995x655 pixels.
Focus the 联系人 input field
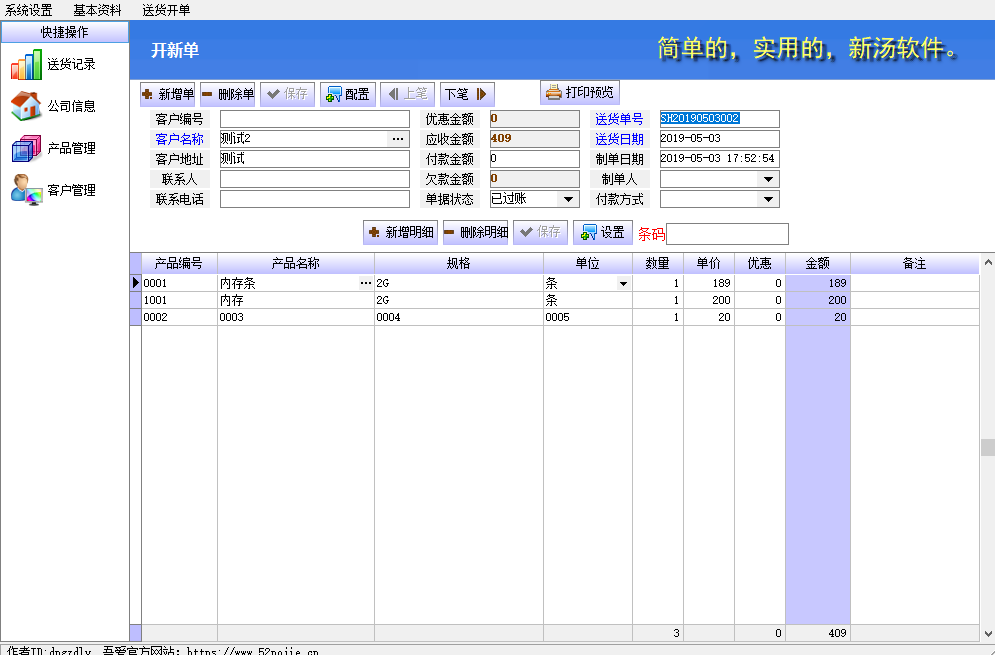click(315, 179)
